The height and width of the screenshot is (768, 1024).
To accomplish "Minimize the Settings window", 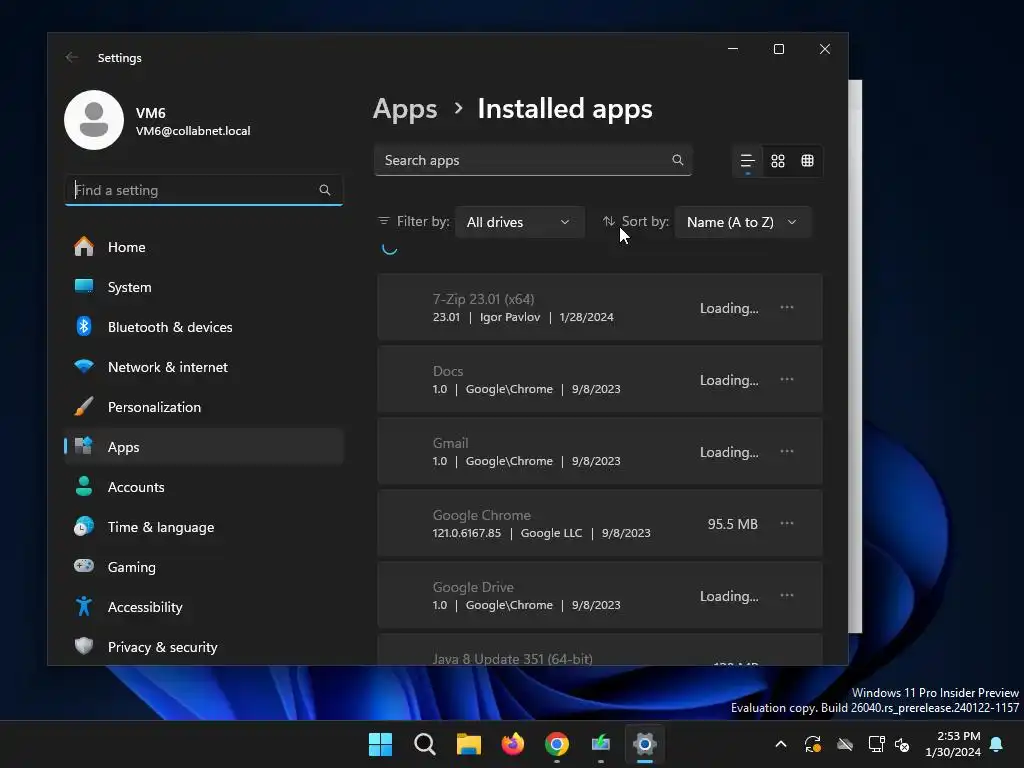I will tap(733, 49).
